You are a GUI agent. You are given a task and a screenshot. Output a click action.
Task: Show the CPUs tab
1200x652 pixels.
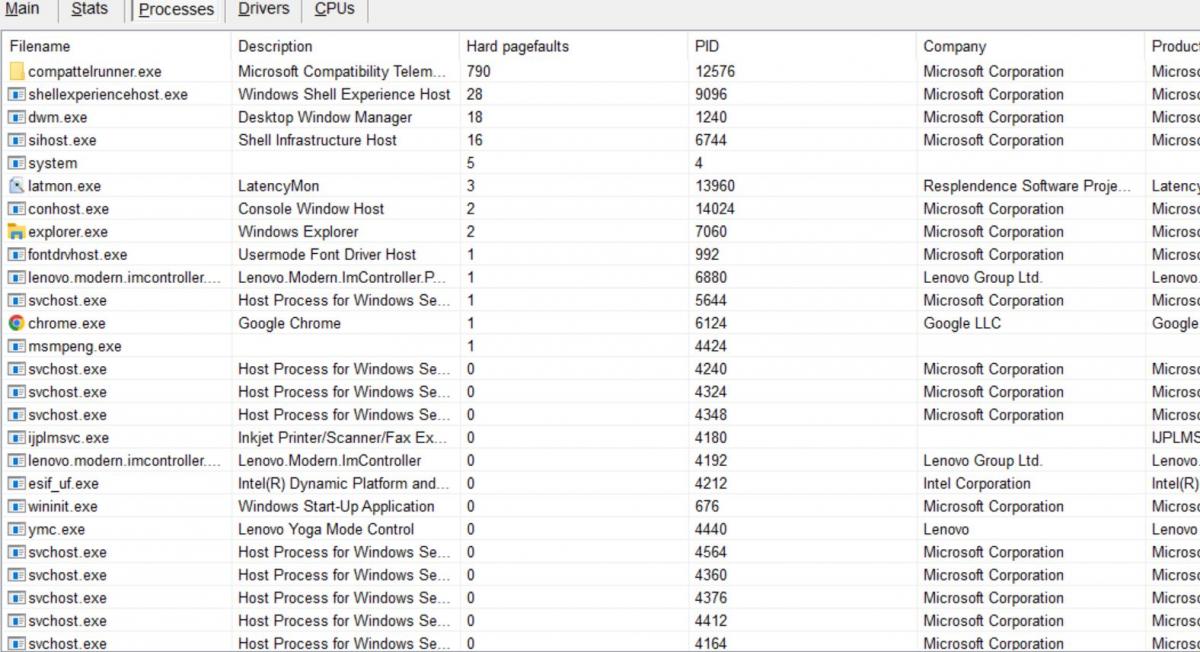click(x=335, y=10)
